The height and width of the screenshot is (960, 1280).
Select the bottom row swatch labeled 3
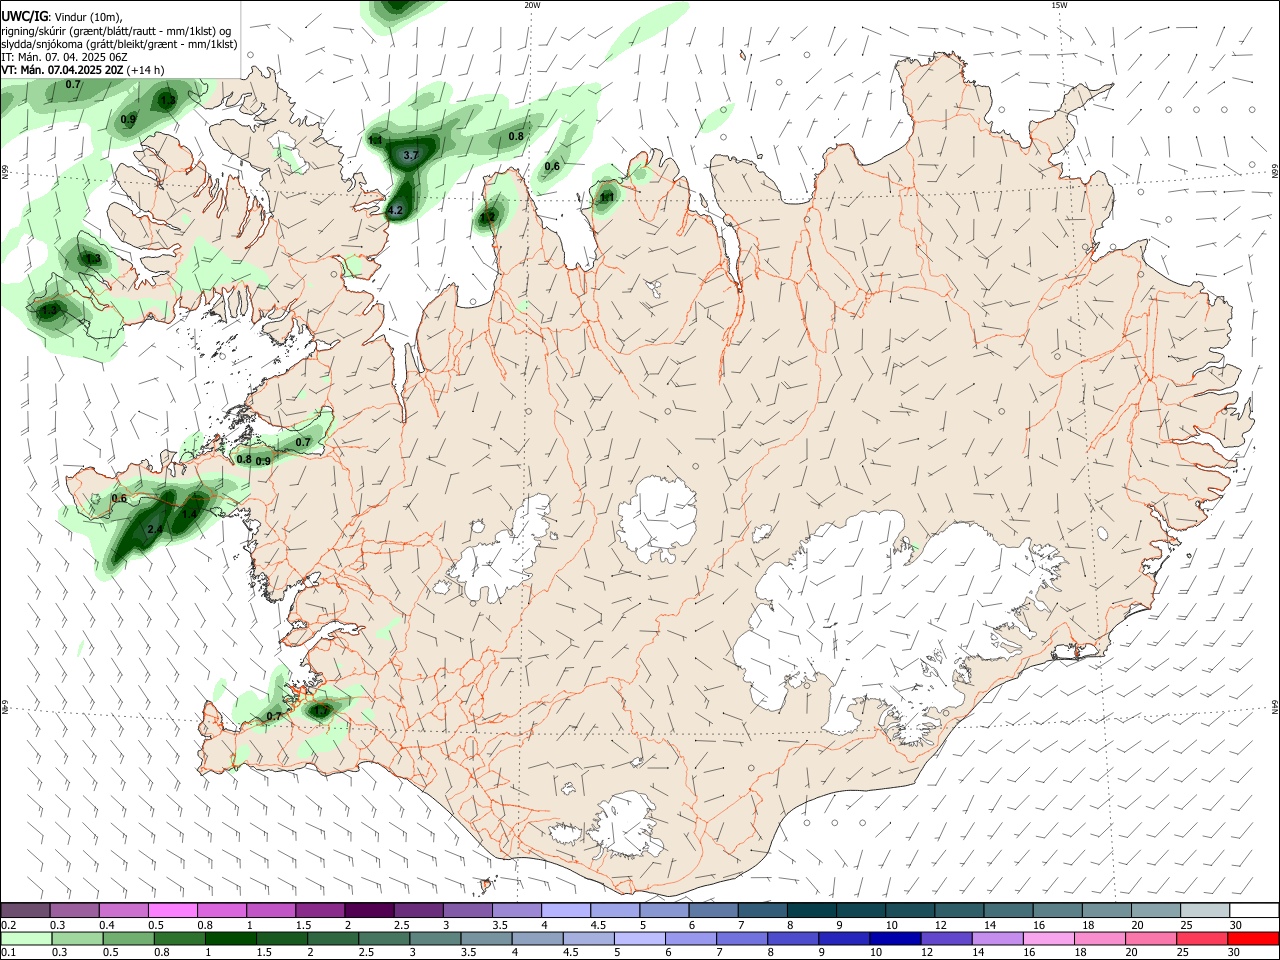click(434, 938)
